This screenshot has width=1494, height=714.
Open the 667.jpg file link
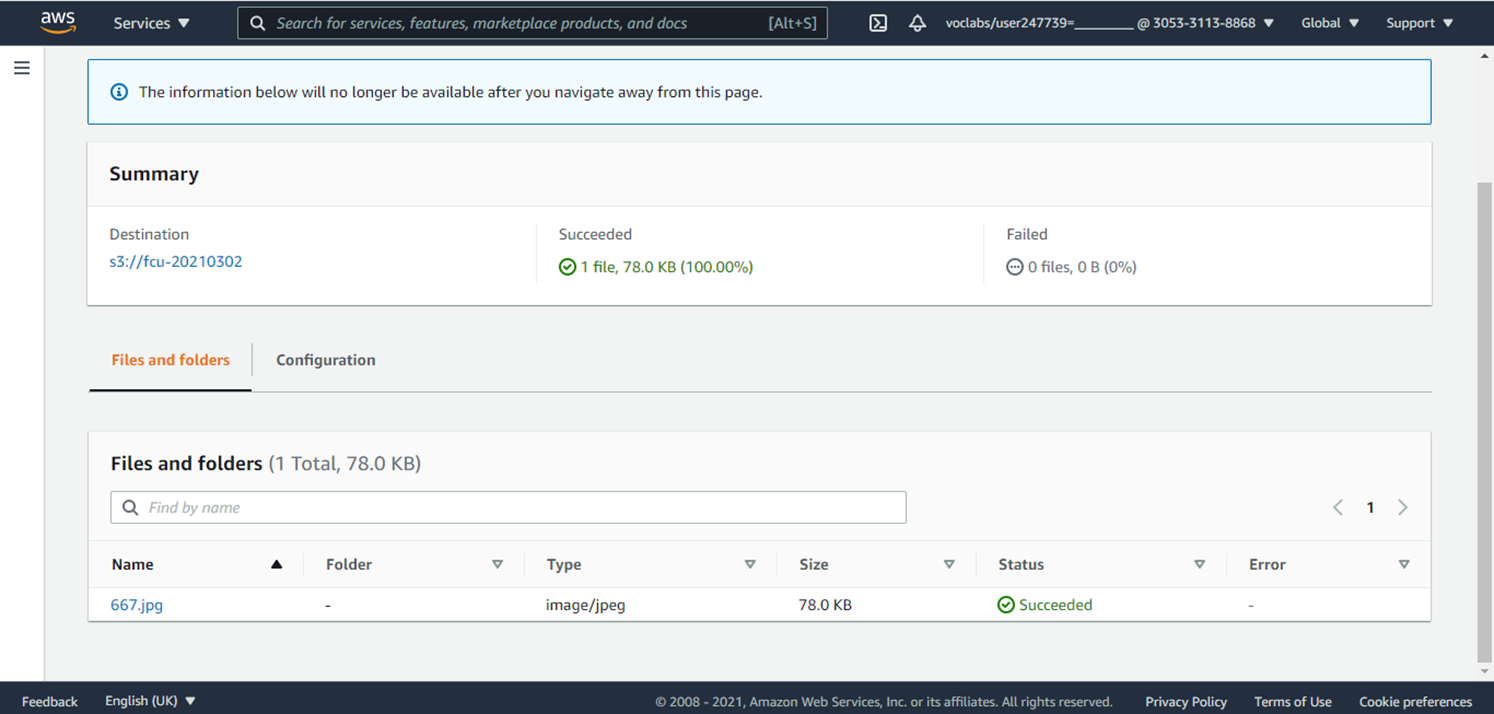point(137,605)
